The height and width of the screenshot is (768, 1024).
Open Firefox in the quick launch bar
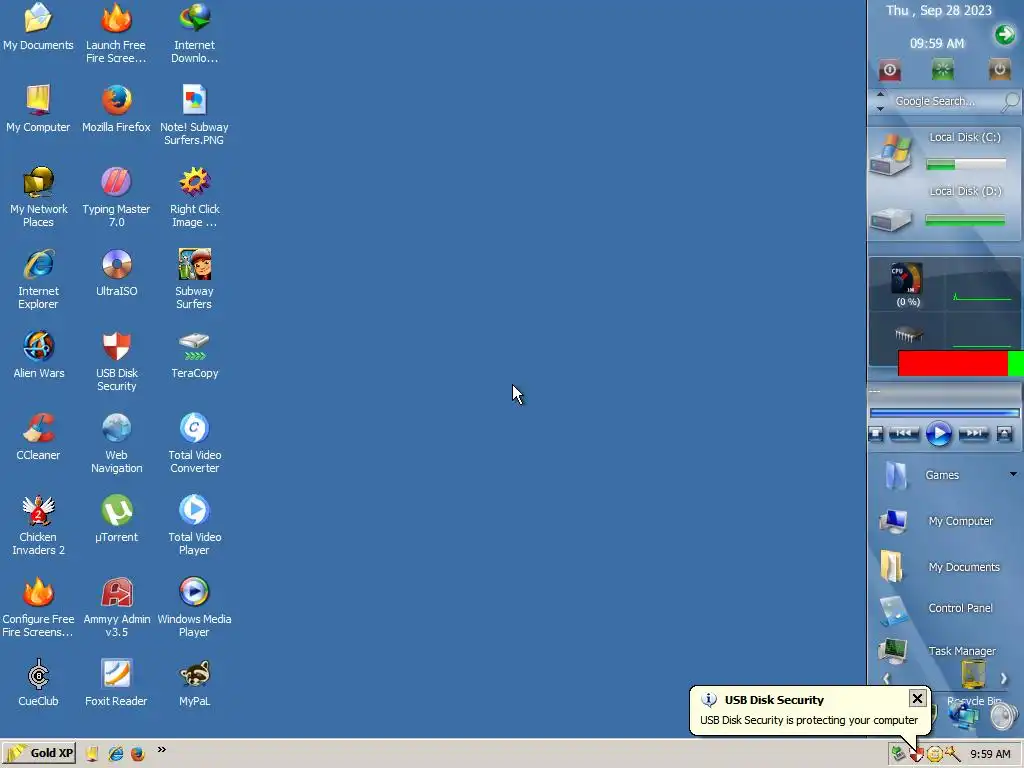point(137,754)
